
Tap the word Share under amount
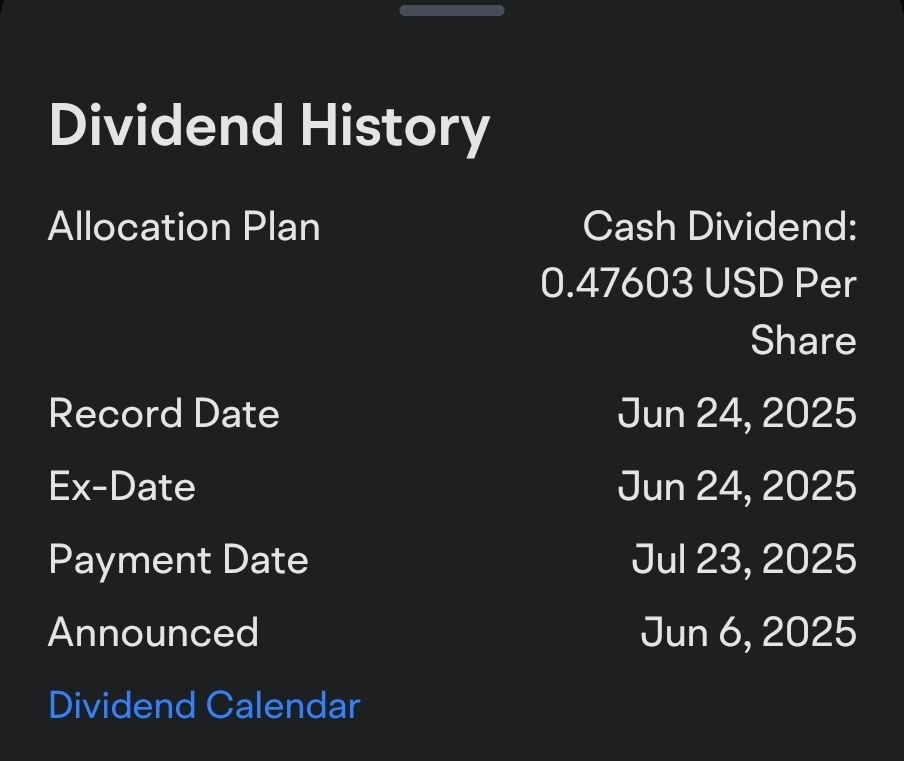point(804,340)
